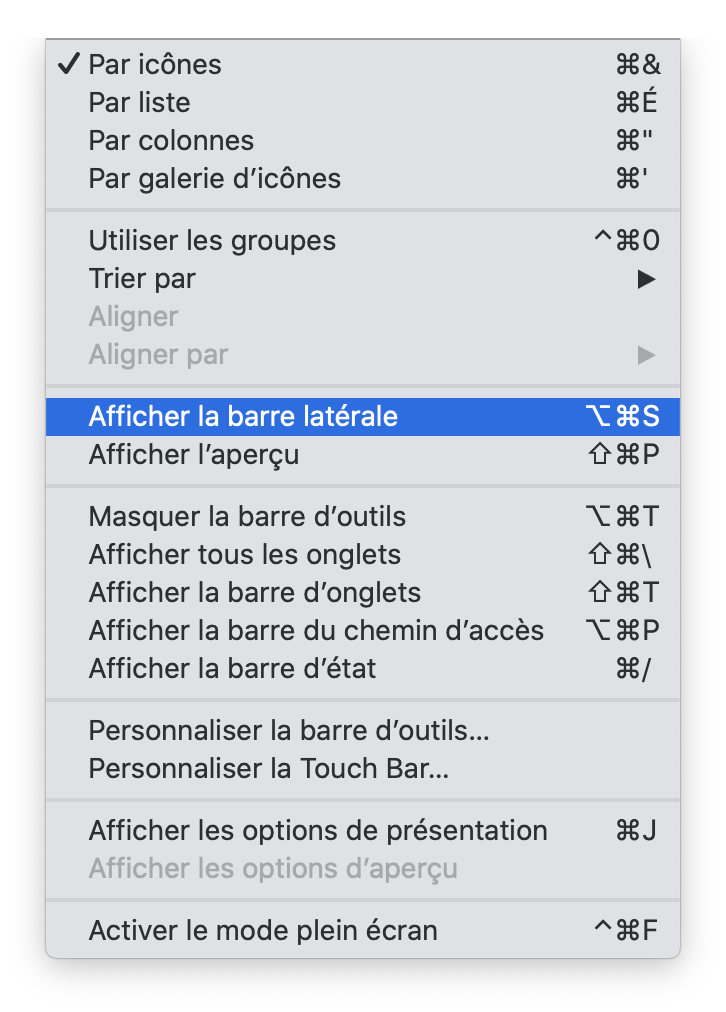Click the greyed 'Aligner' menu entry

point(133,317)
